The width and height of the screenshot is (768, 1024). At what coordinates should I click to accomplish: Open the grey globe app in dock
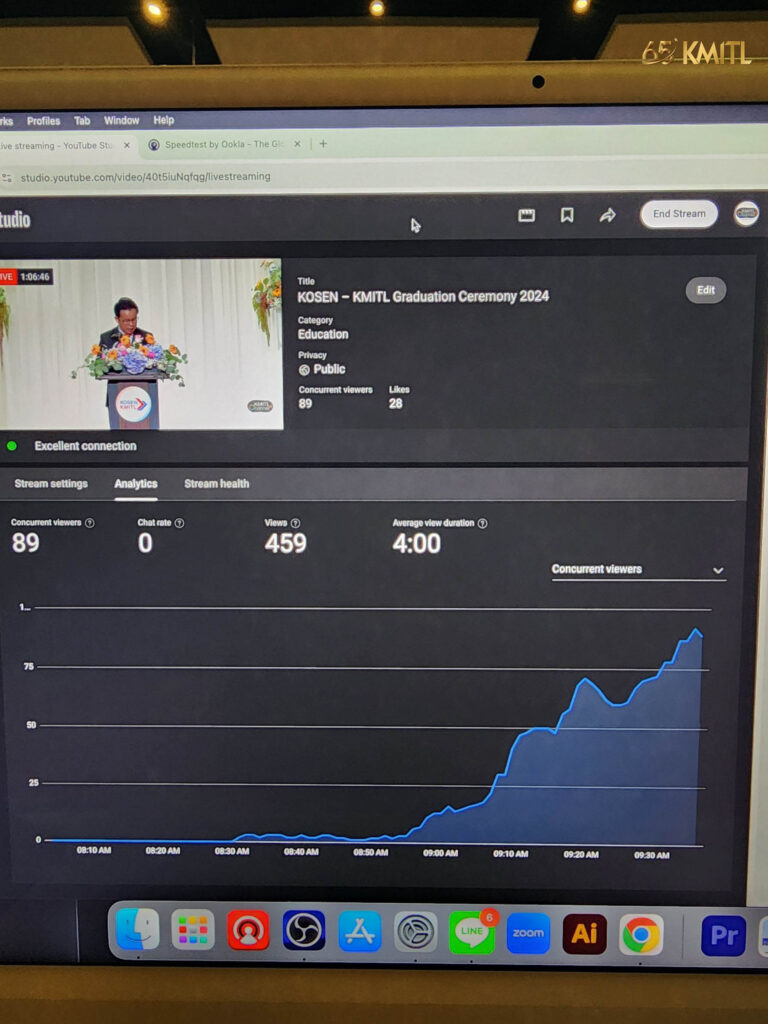coord(415,932)
